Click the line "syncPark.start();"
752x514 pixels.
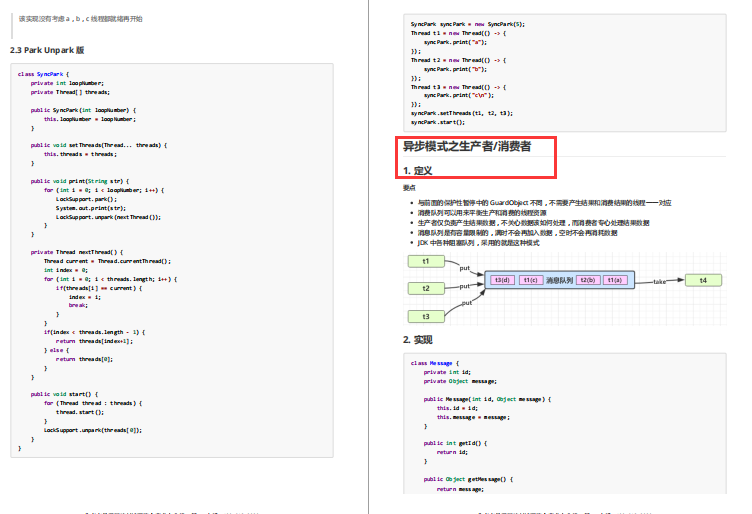point(438,122)
